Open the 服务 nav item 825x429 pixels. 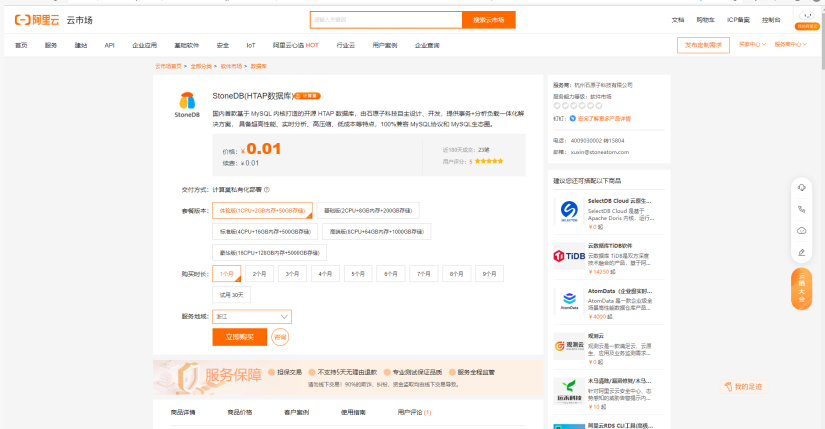click(51, 45)
